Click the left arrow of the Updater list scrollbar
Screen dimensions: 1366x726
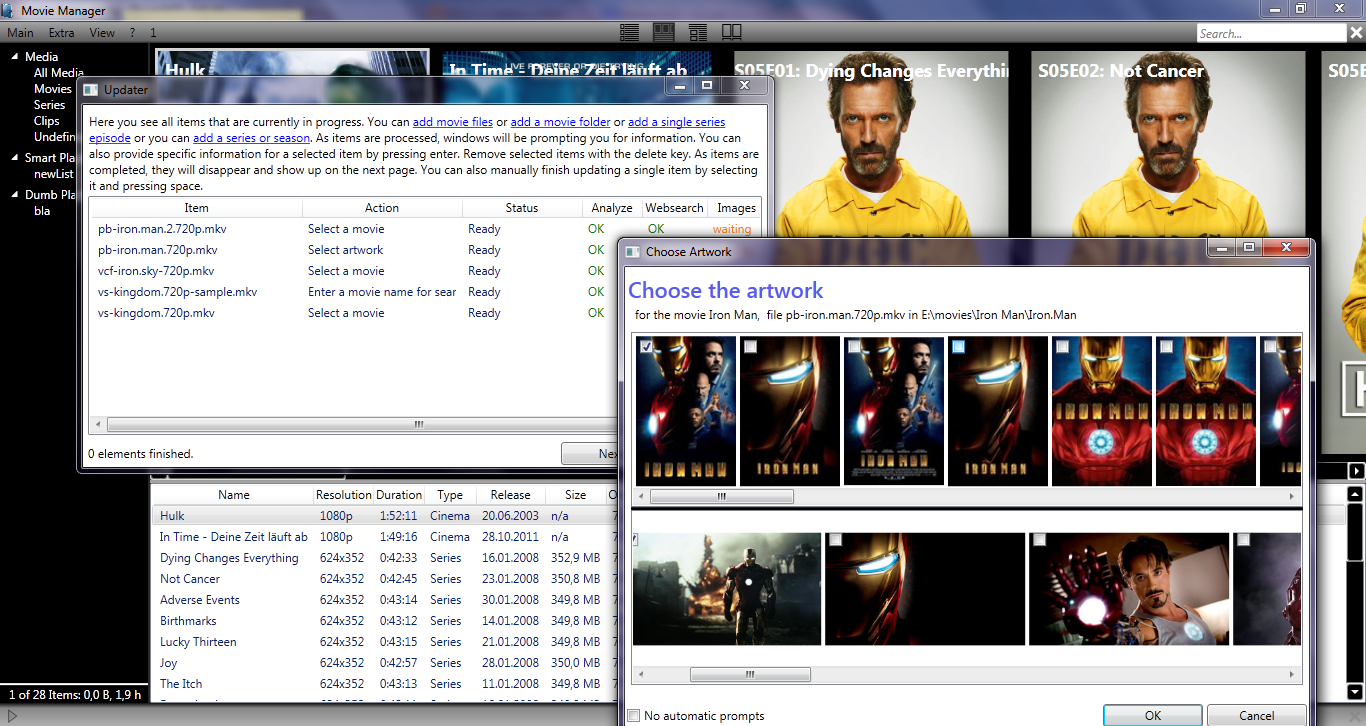(97, 424)
